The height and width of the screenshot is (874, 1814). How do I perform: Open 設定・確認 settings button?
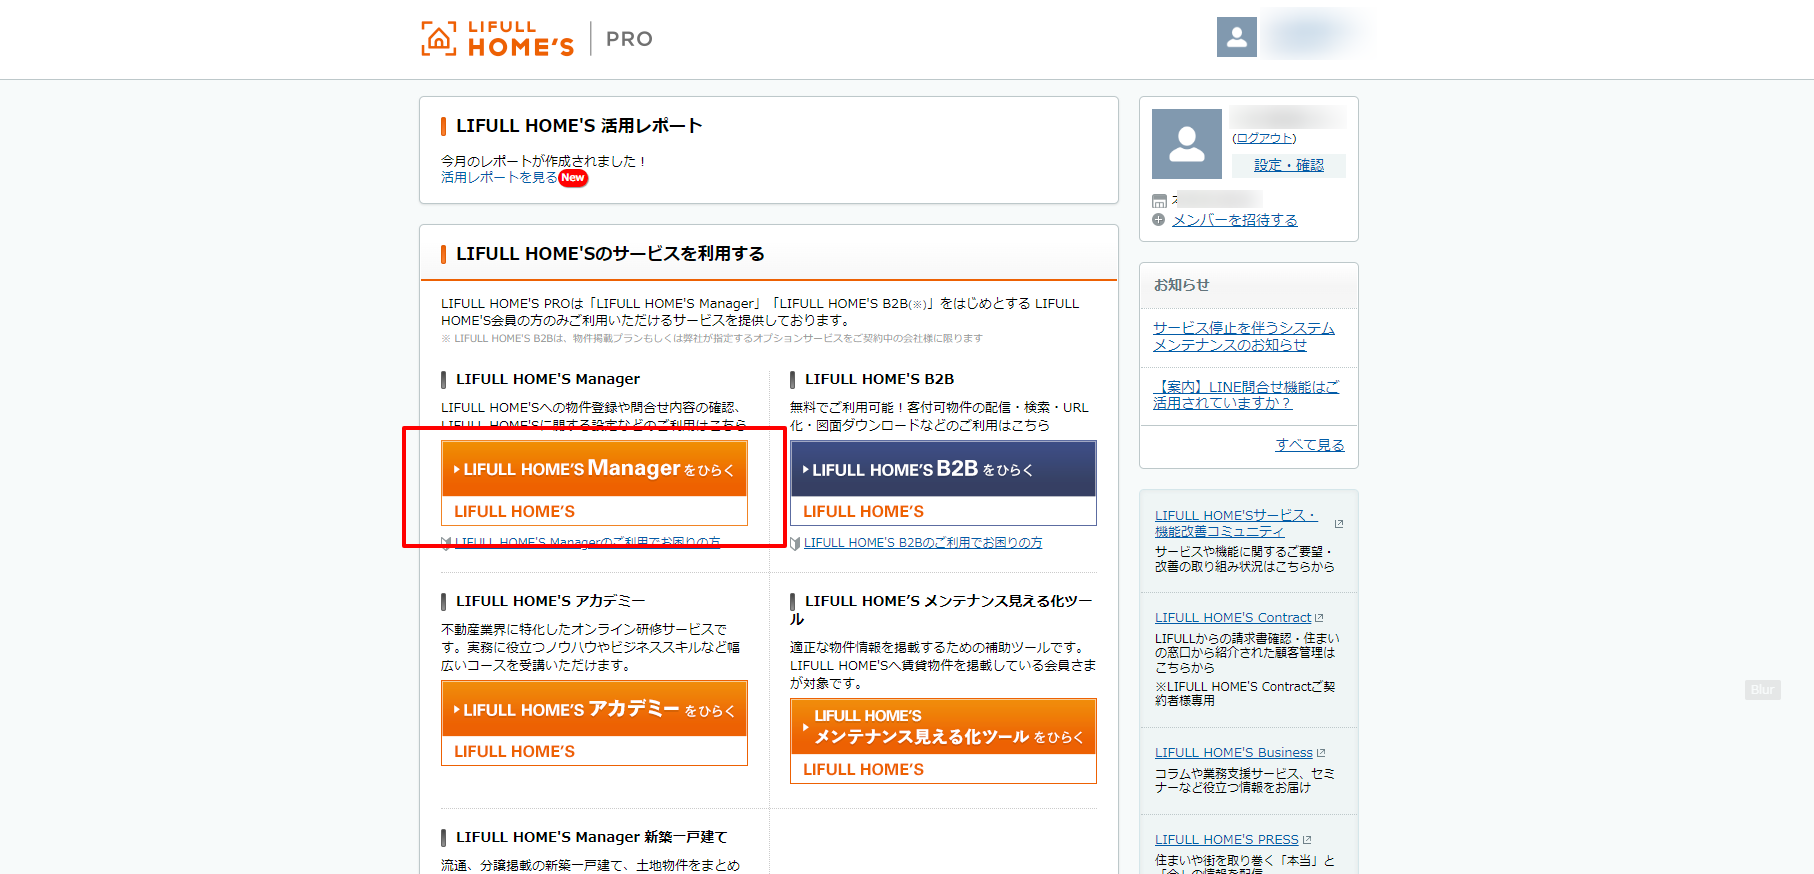coord(1288,165)
